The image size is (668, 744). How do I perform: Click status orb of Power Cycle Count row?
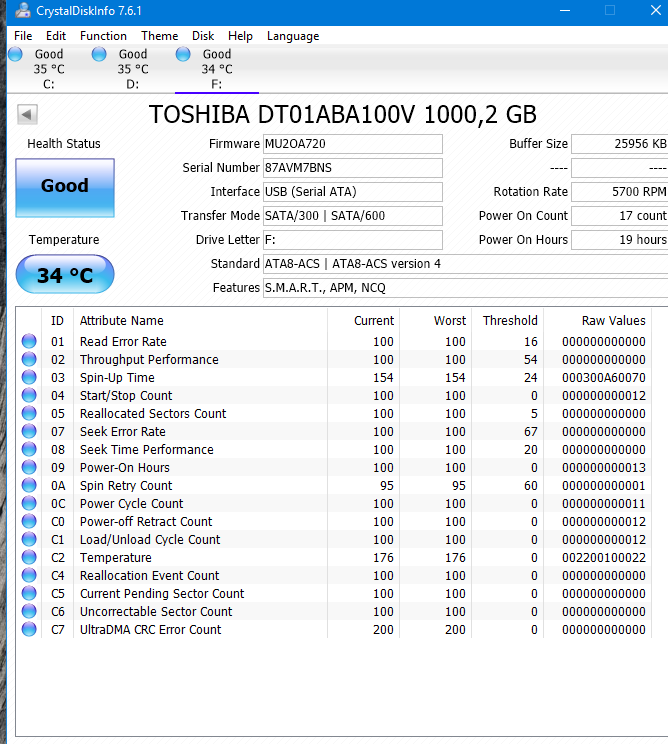tap(29, 503)
